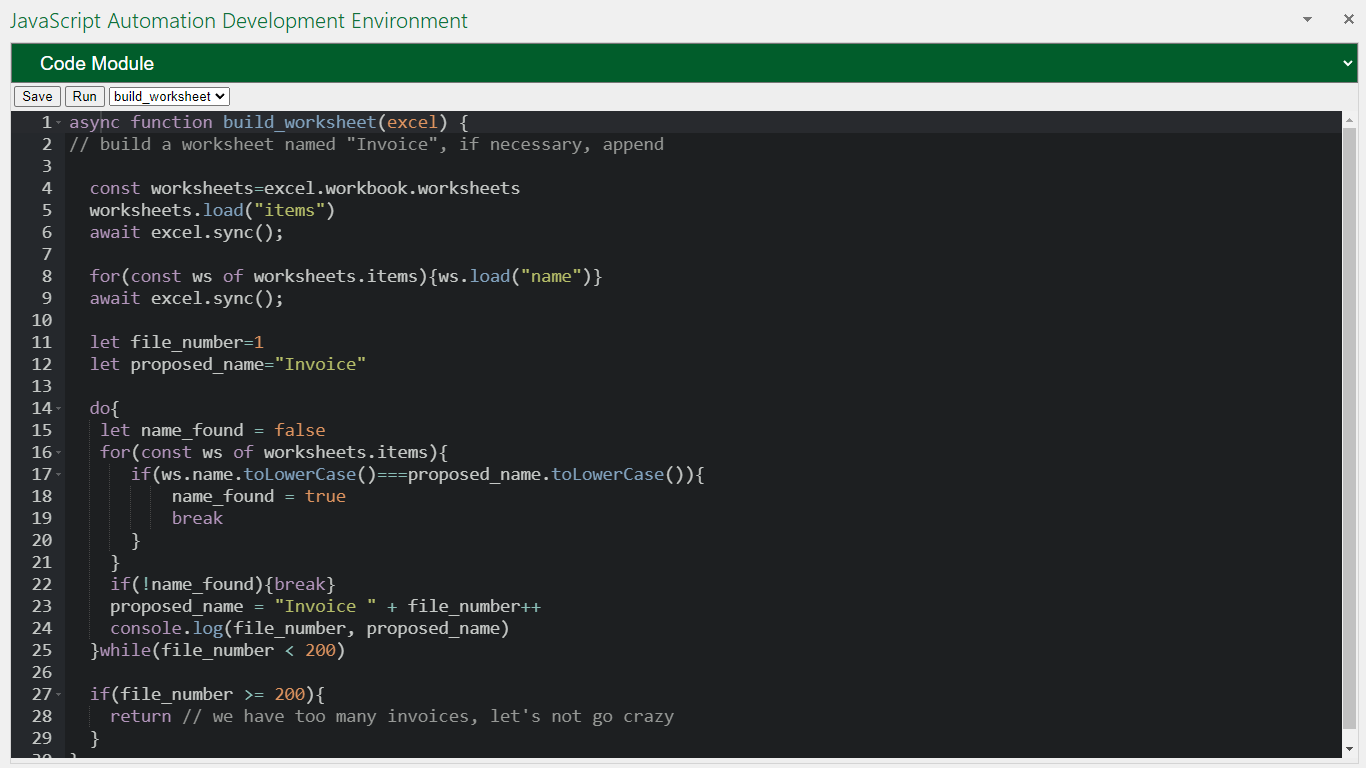The image size is (1366, 768).
Task: Fold the if block at line 27
Action: coord(59,694)
